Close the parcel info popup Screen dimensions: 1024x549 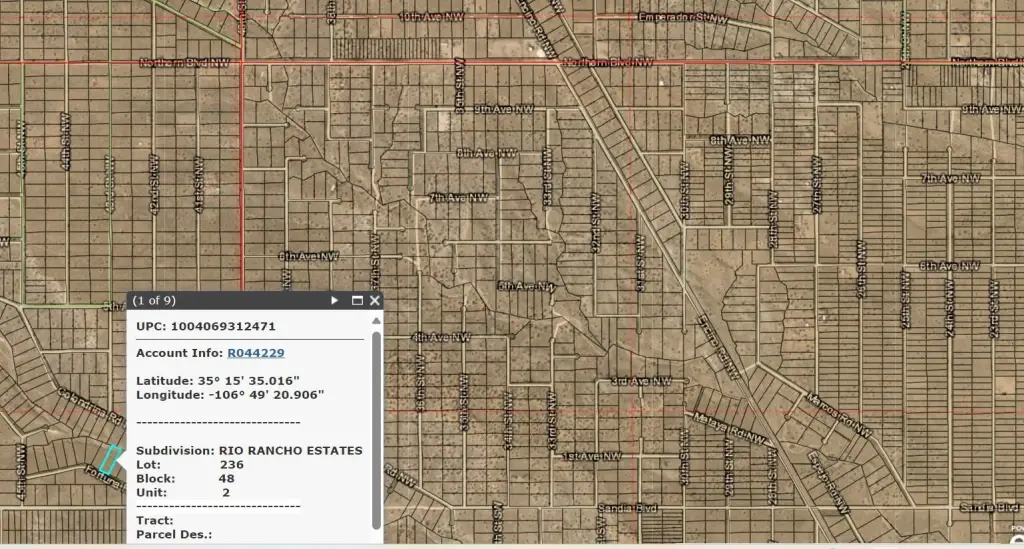375,300
